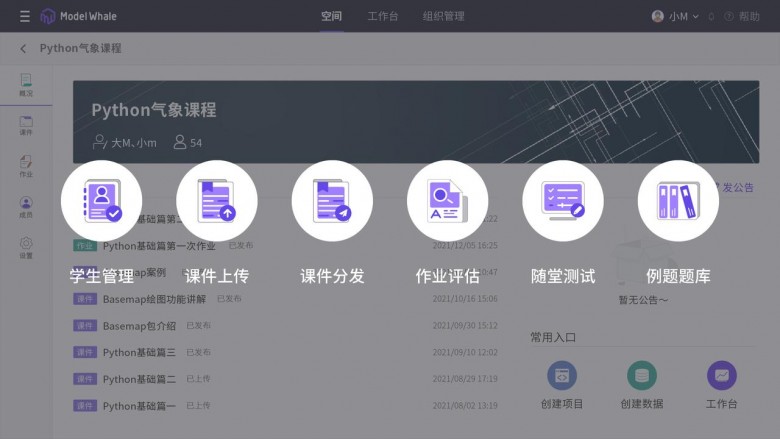This screenshot has width=780, height=439.
Task: Click the 常用入口 heading
Action: [553, 337]
